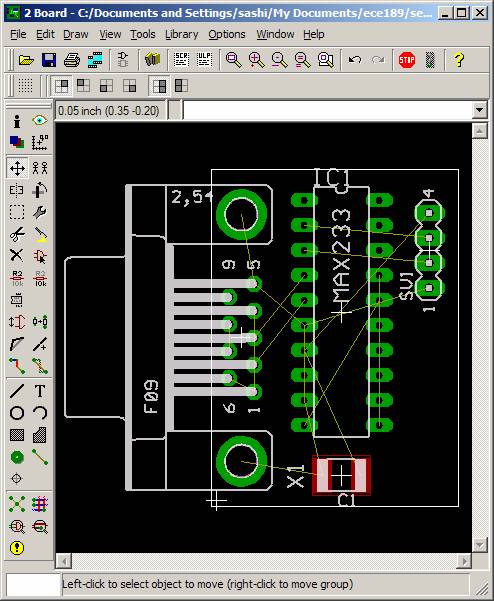
Task: Pick the Circle drawing tool
Action: coord(17,413)
